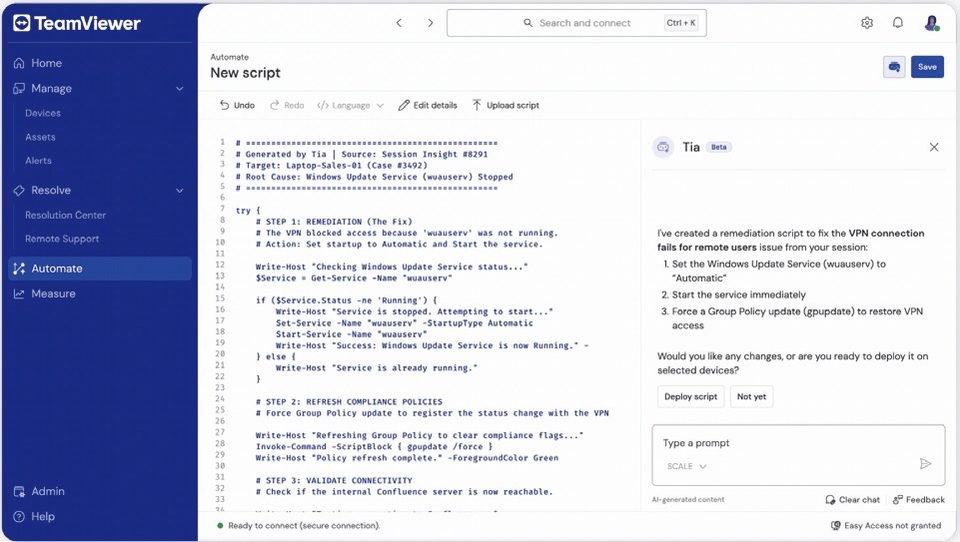Click the 'STEP 3: VALIDATE CONNECTIVITY' line
This screenshot has width=960, height=542.
(x=334, y=481)
